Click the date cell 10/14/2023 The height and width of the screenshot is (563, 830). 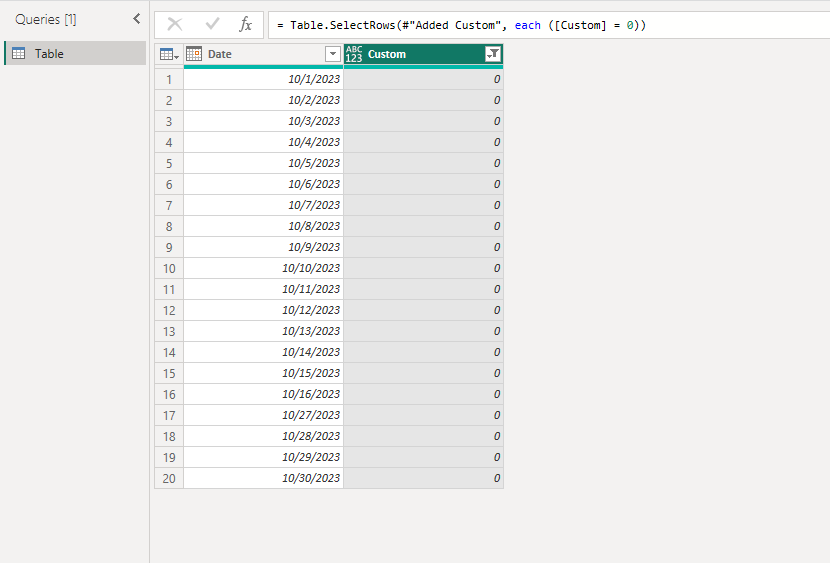point(264,352)
